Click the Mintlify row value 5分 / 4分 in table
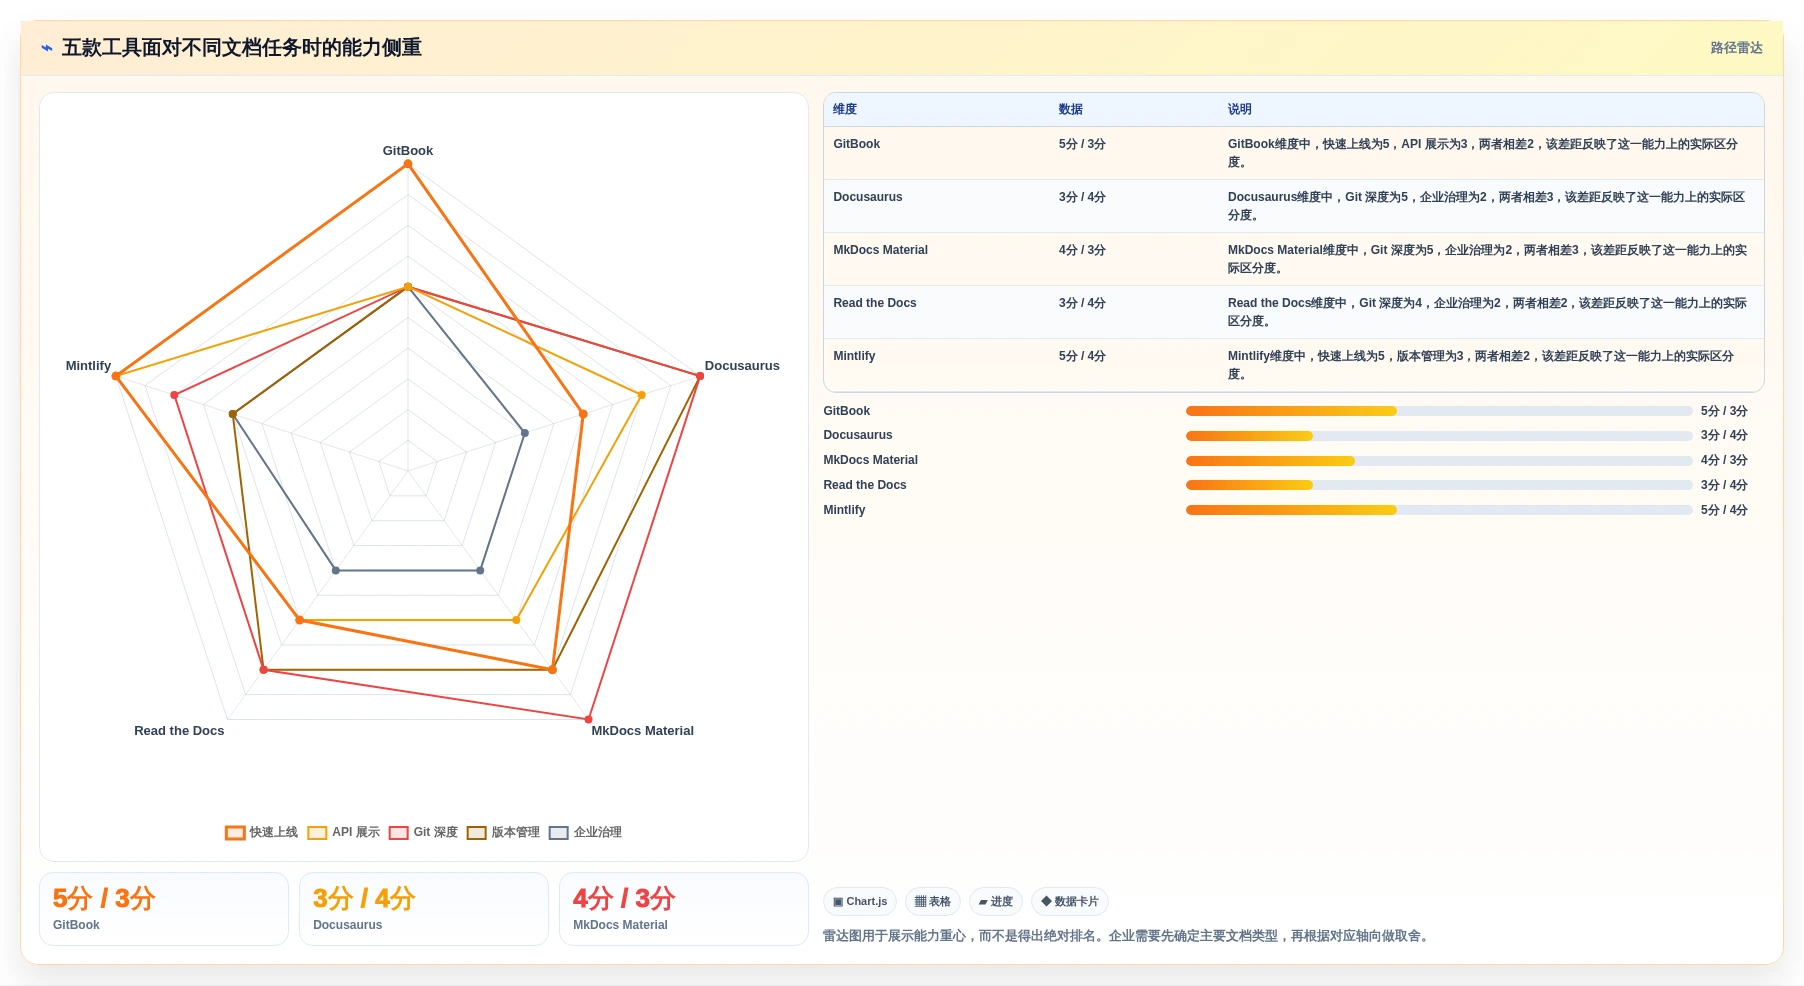Image resolution: width=1804 pixels, height=986 pixels. (1082, 356)
